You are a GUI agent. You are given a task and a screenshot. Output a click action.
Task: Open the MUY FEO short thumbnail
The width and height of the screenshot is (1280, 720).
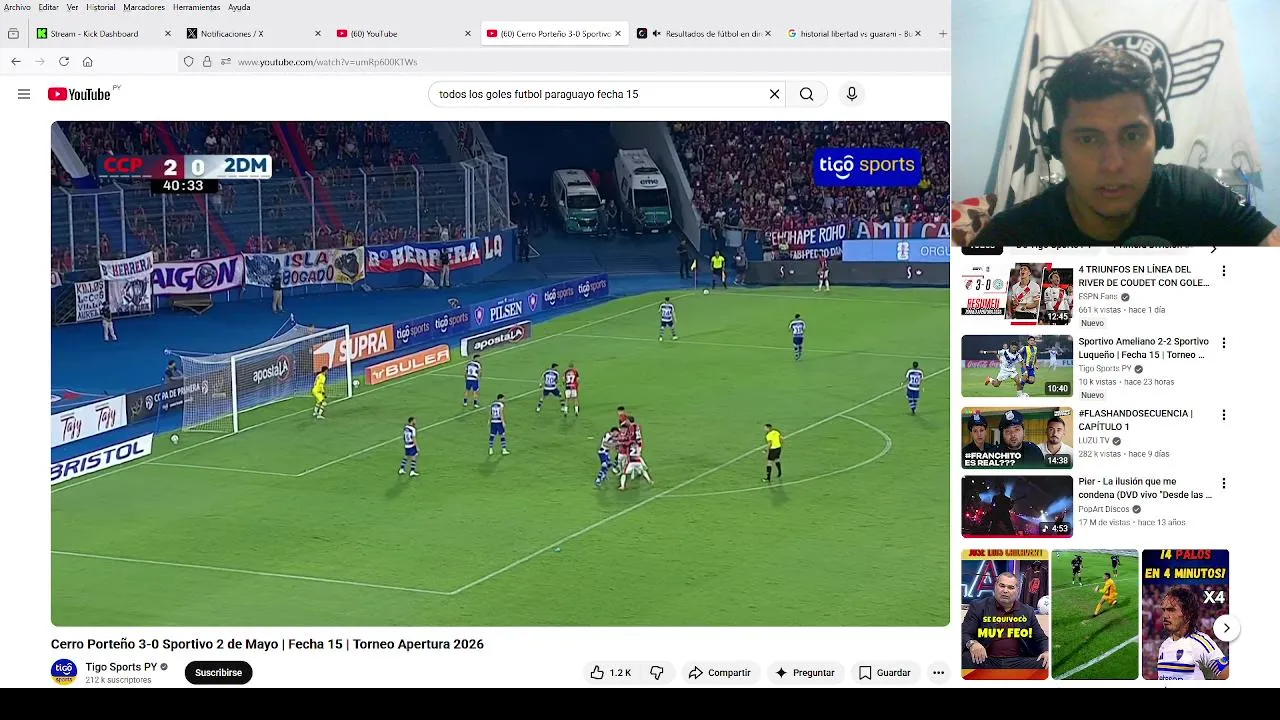click(x=1005, y=614)
